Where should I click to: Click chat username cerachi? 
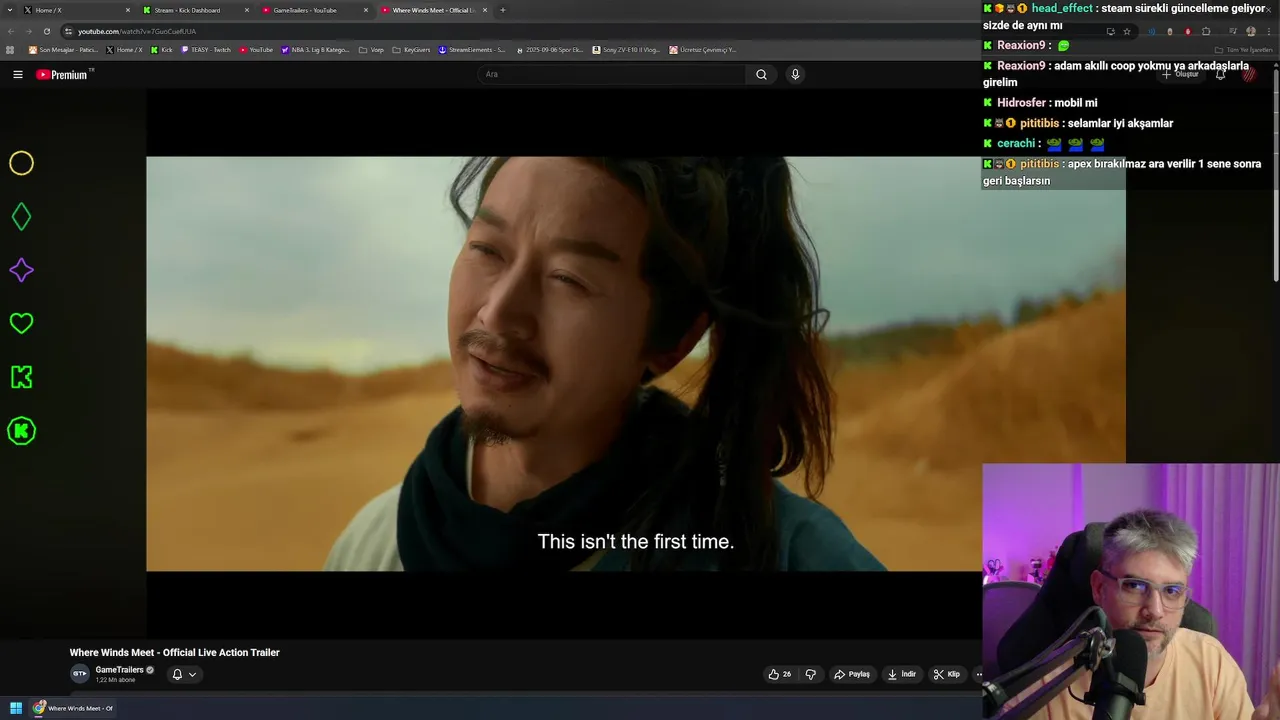tap(1016, 143)
